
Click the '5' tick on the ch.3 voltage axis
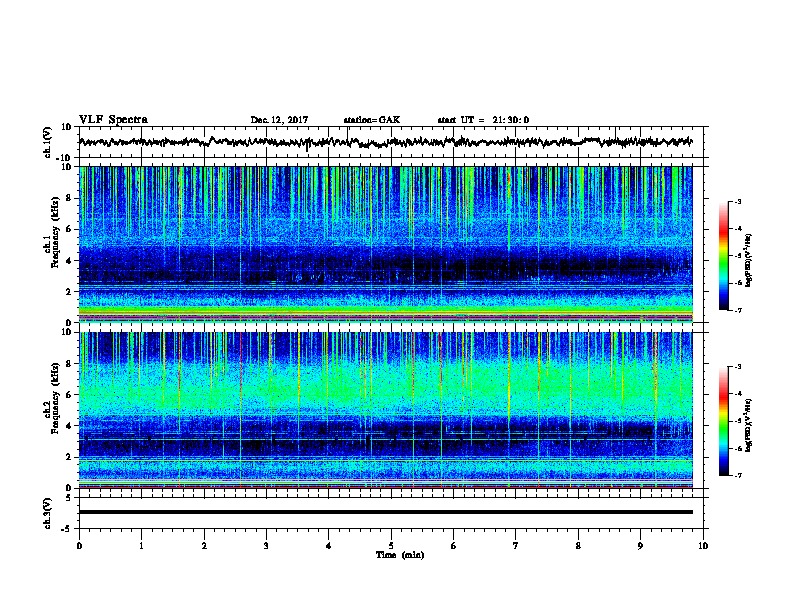(x=69, y=497)
